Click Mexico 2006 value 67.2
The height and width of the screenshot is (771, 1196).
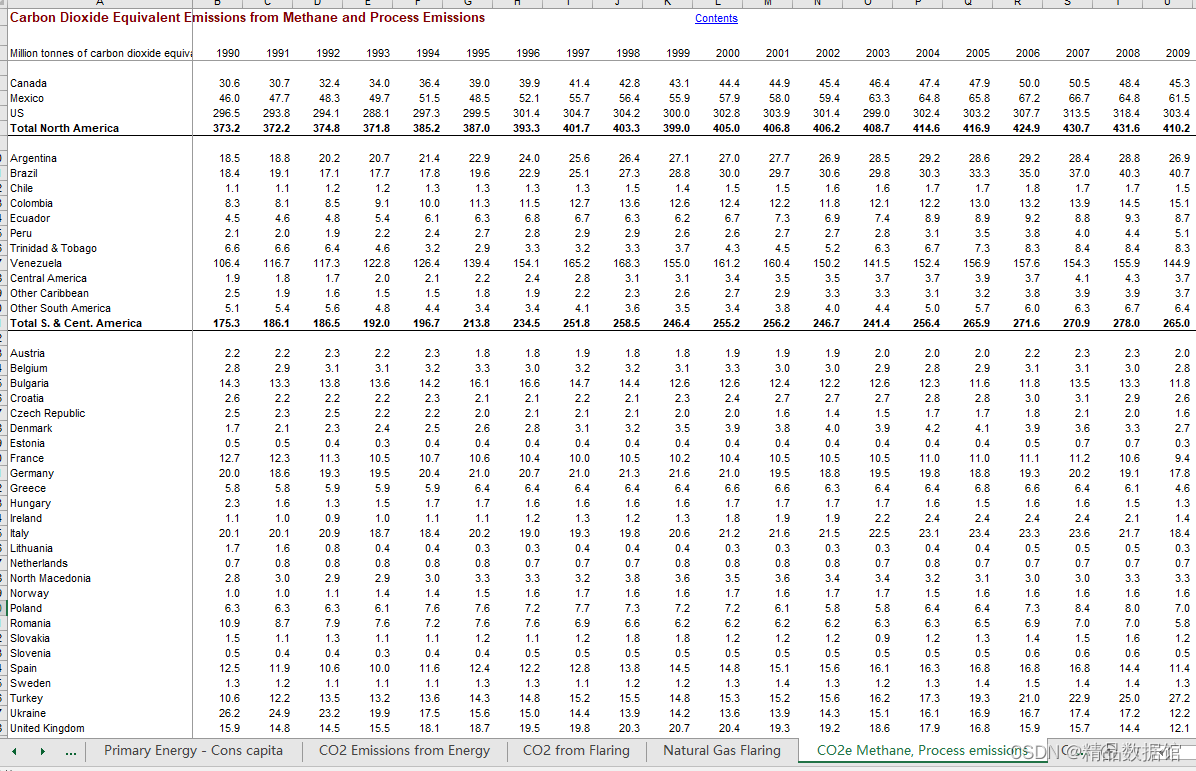(x=1029, y=98)
